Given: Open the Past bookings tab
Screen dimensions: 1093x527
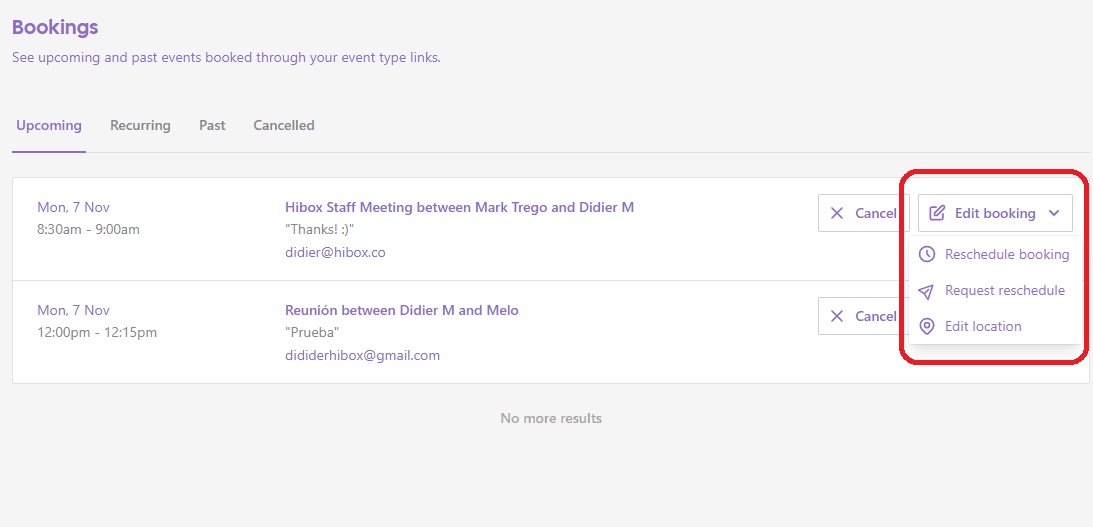Looking at the screenshot, I should pos(212,126).
